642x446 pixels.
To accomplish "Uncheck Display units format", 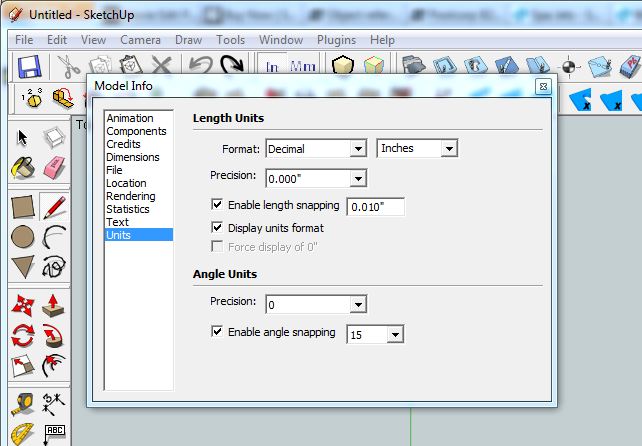I will [218, 228].
